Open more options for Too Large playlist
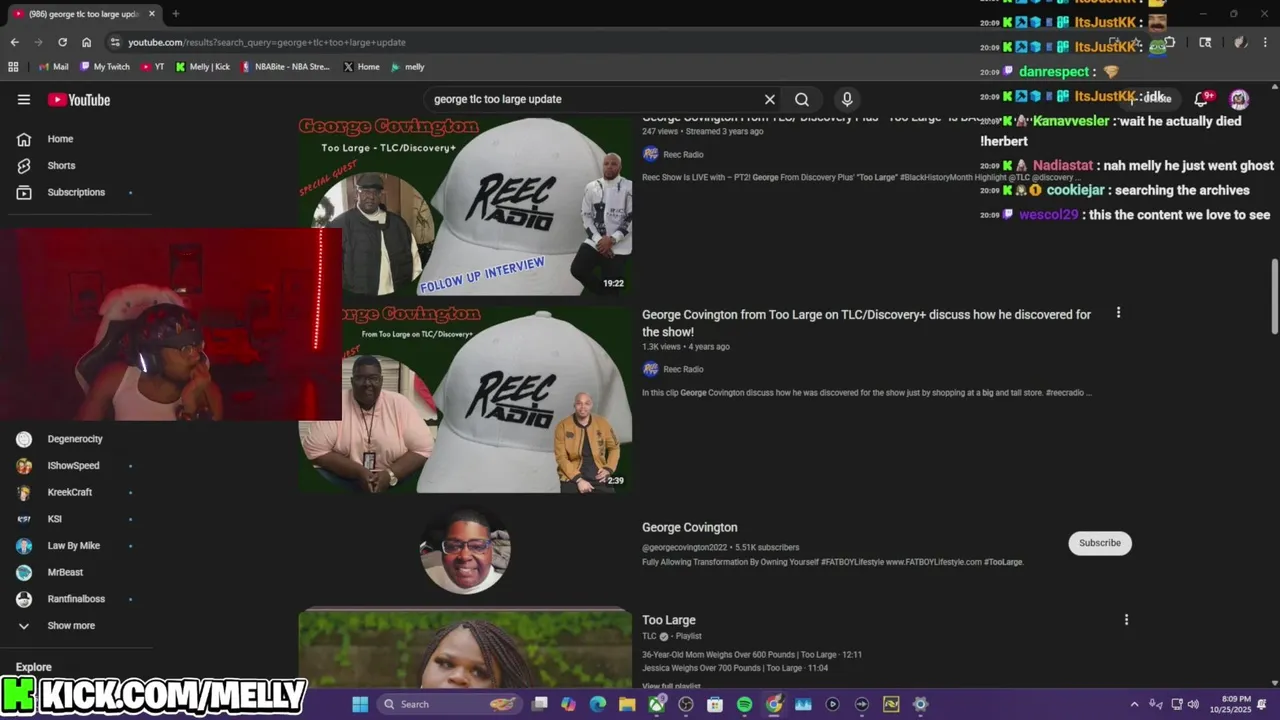 click(1126, 620)
